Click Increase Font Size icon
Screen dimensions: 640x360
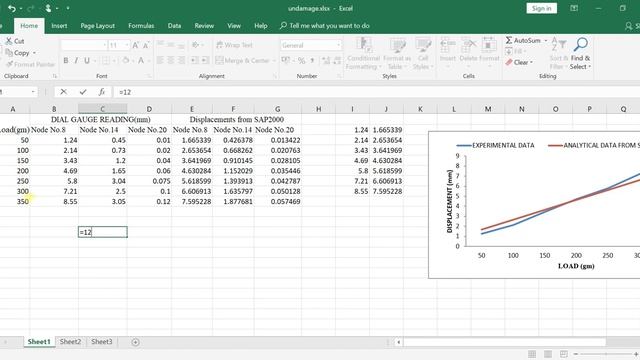(x=136, y=45)
